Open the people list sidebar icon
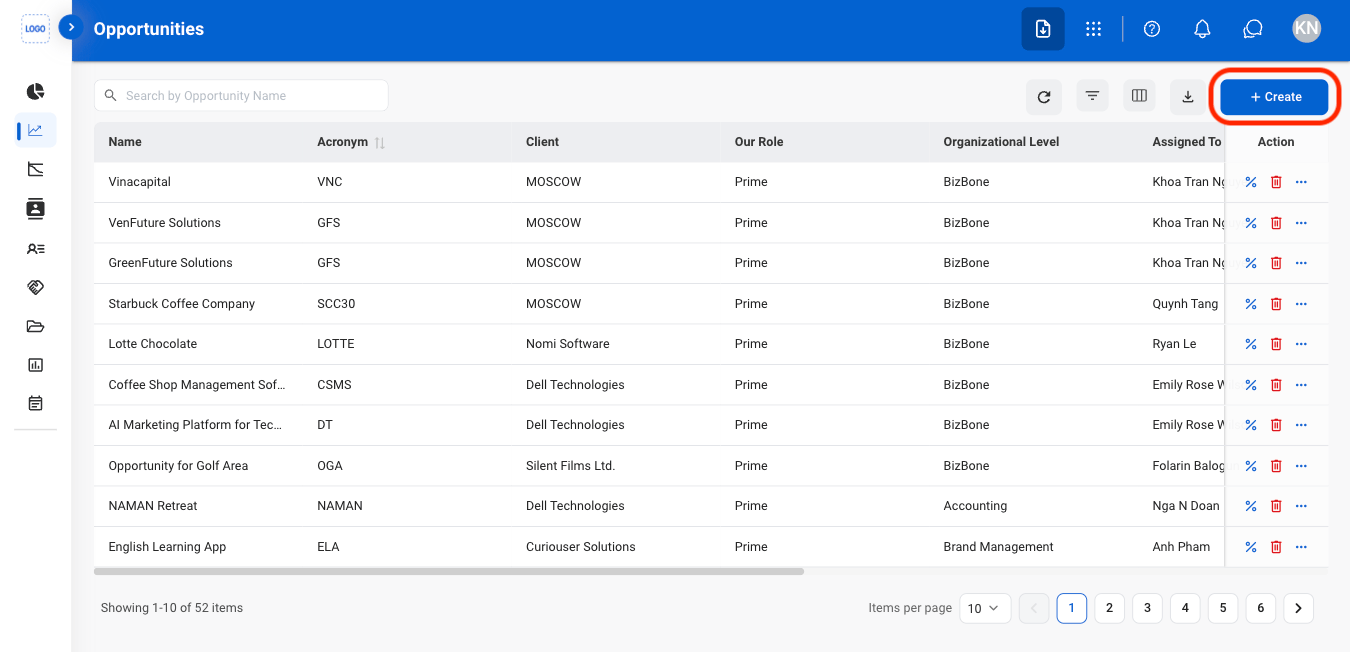 pos(36,248)
